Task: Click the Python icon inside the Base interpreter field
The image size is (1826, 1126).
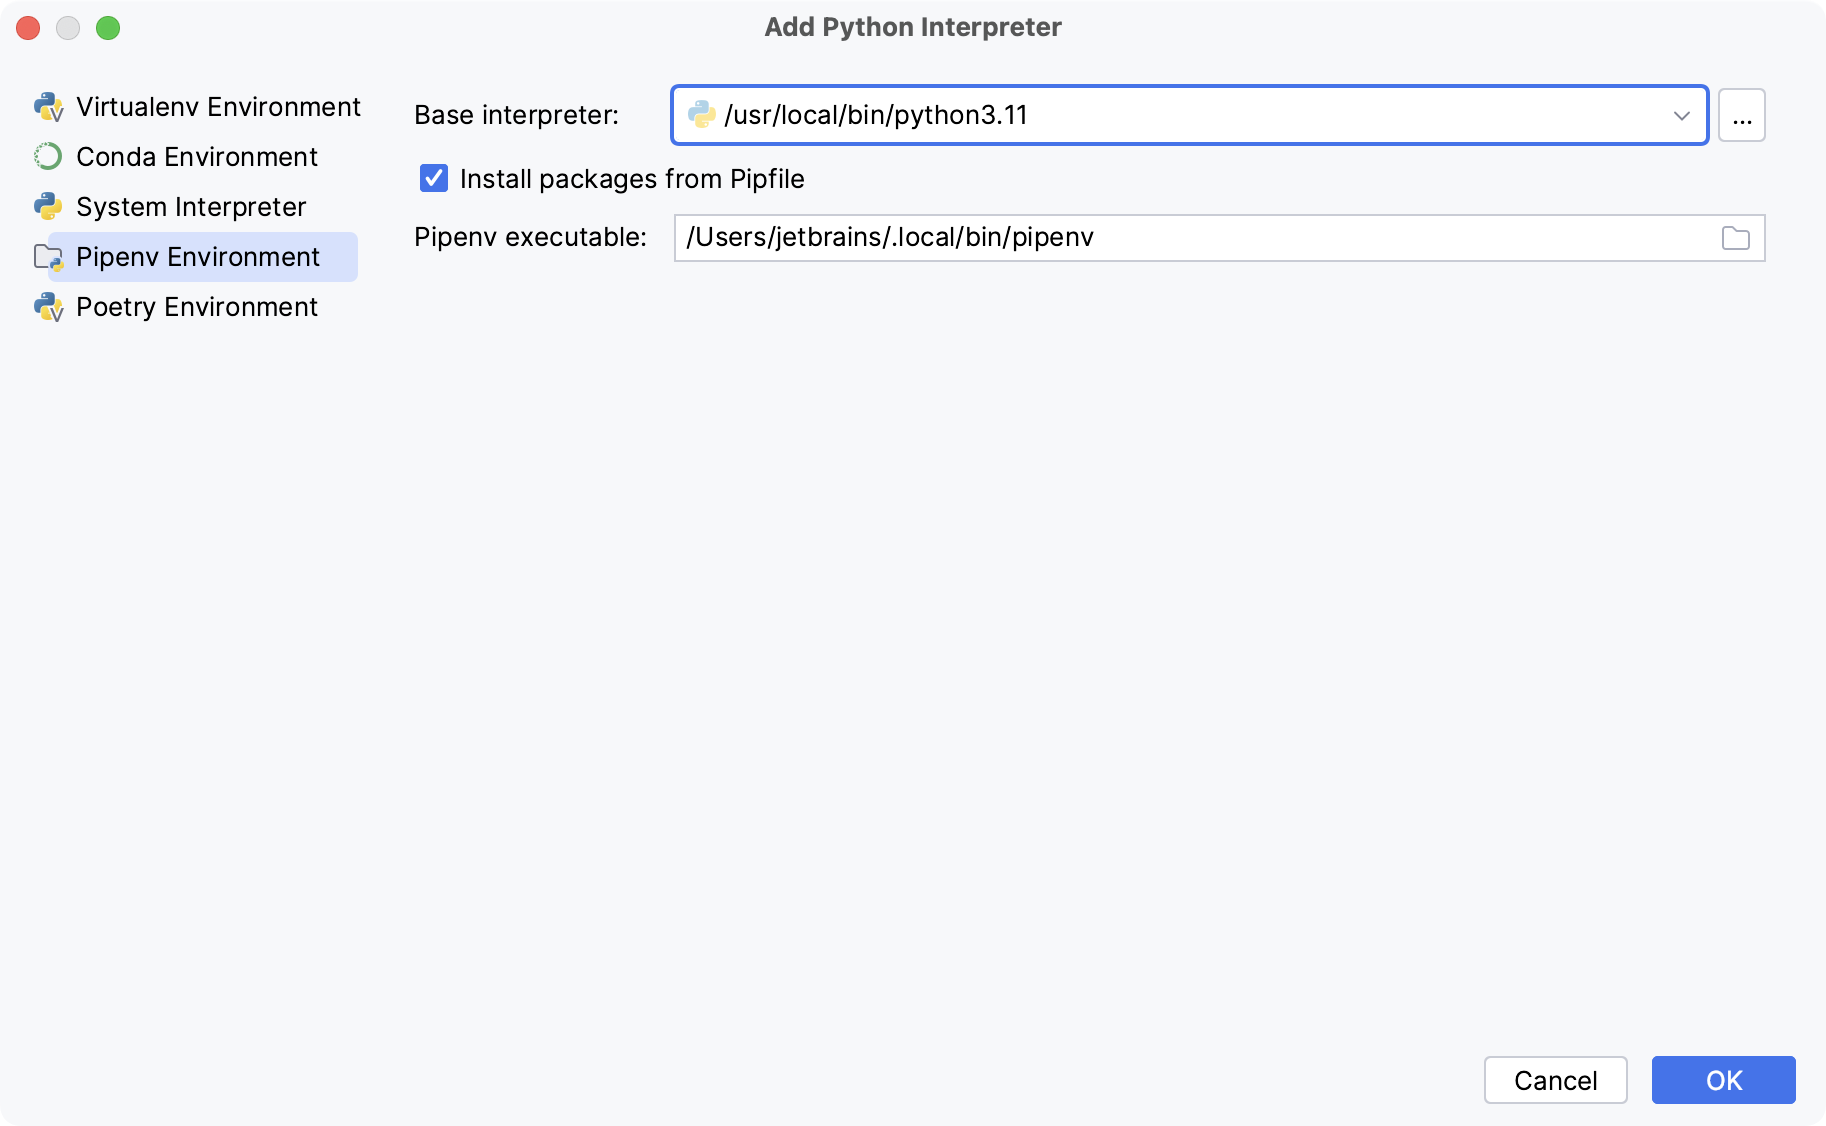Action: [x=703, y=114]
